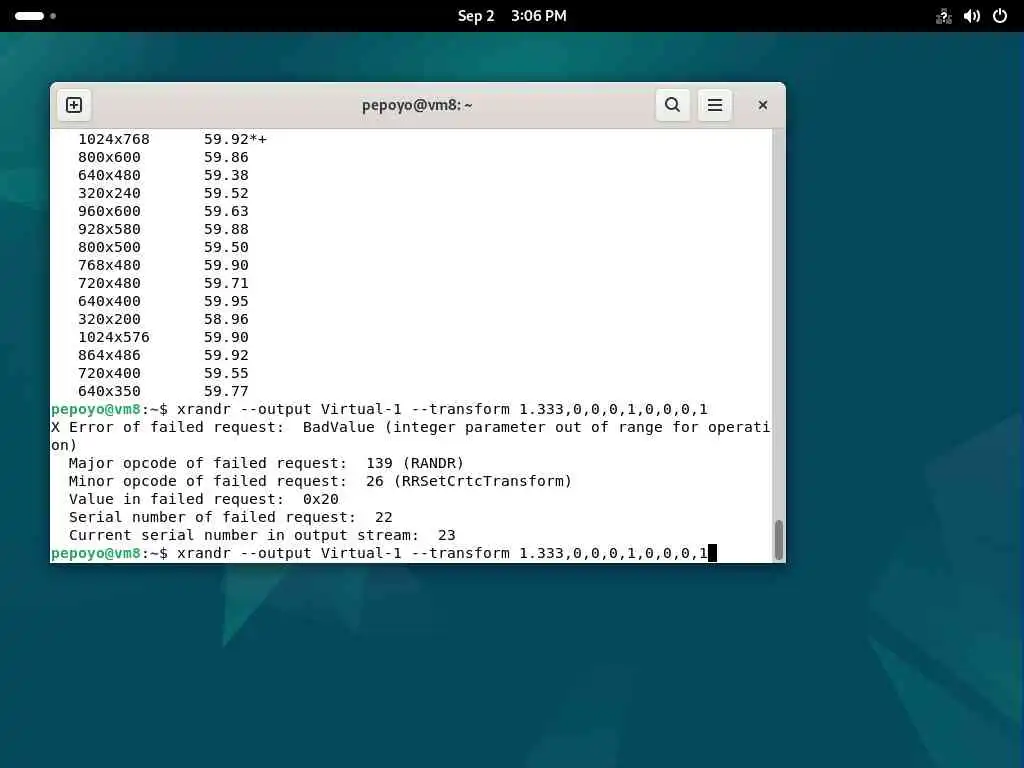Click the 58.96 refresh rate value
This screenshot has height=768, width=1024.
(226, 319)
